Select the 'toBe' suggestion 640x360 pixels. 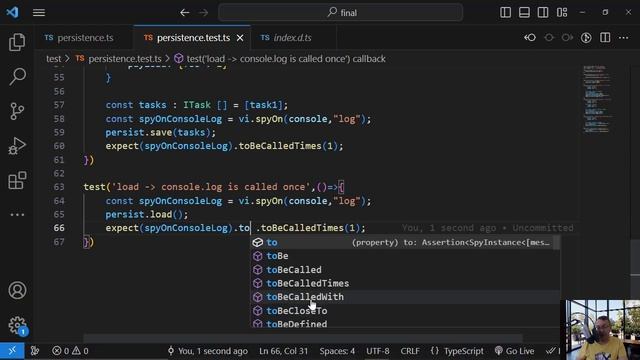[405, 256]
